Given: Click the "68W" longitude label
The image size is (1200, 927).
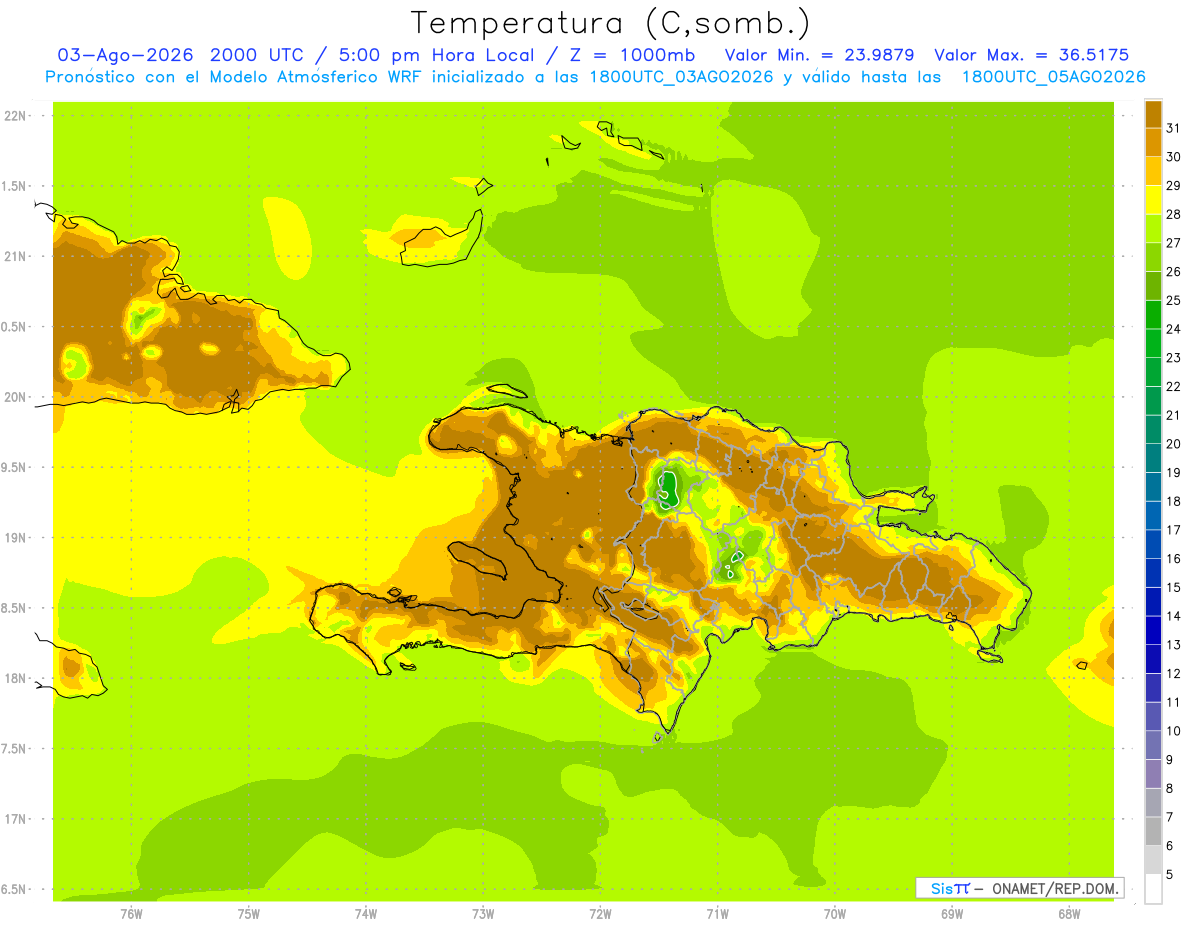Looking at the screenshot, I should pos(1069,913).
